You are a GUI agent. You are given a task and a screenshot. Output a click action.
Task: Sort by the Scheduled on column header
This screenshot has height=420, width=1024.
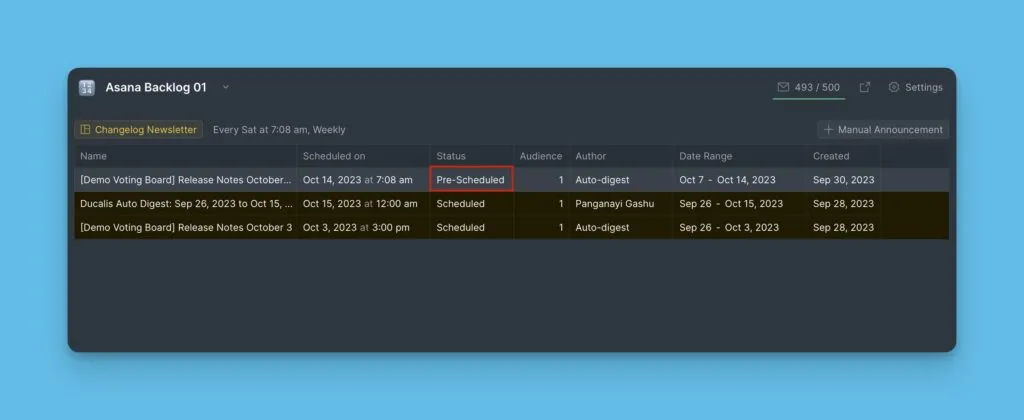point(334,156)
